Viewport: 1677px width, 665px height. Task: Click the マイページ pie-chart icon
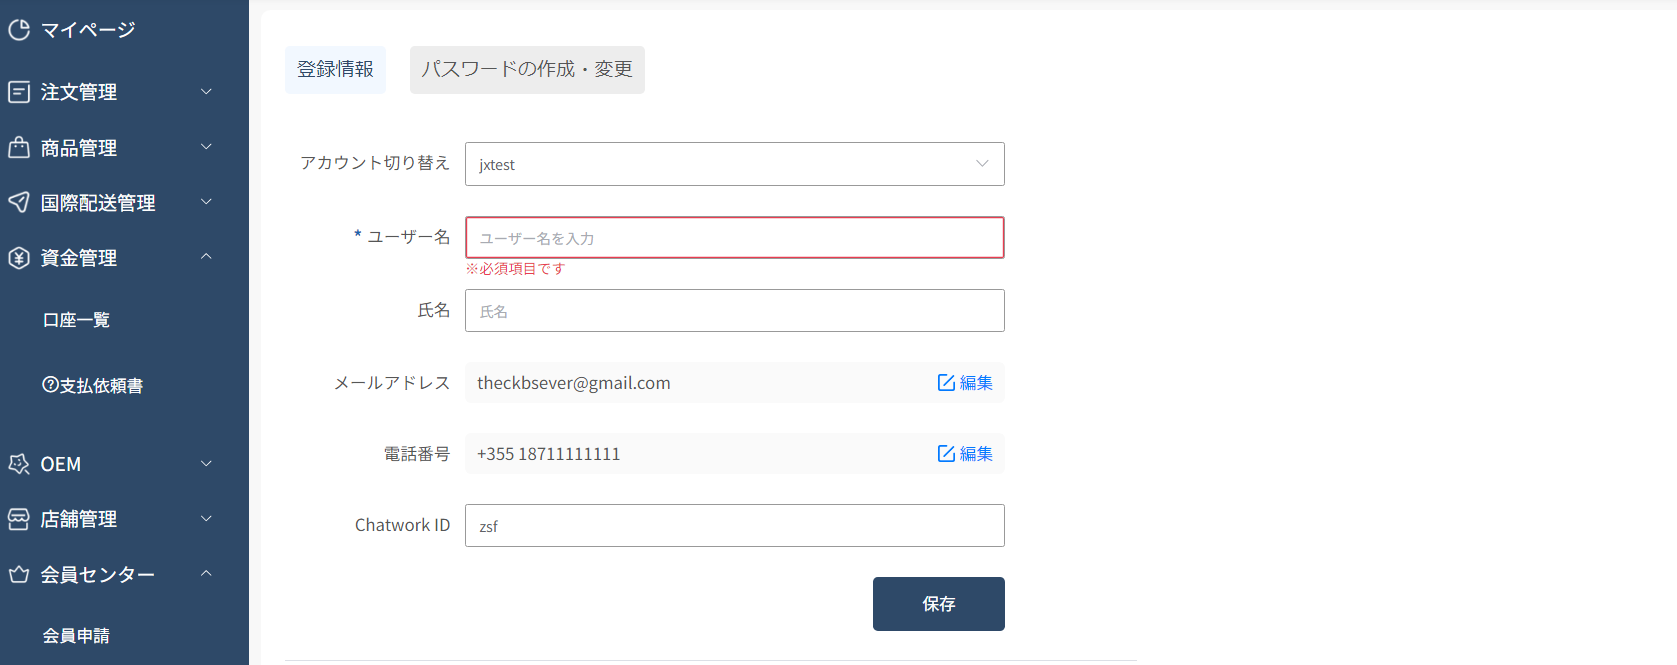tap(19, 30)
